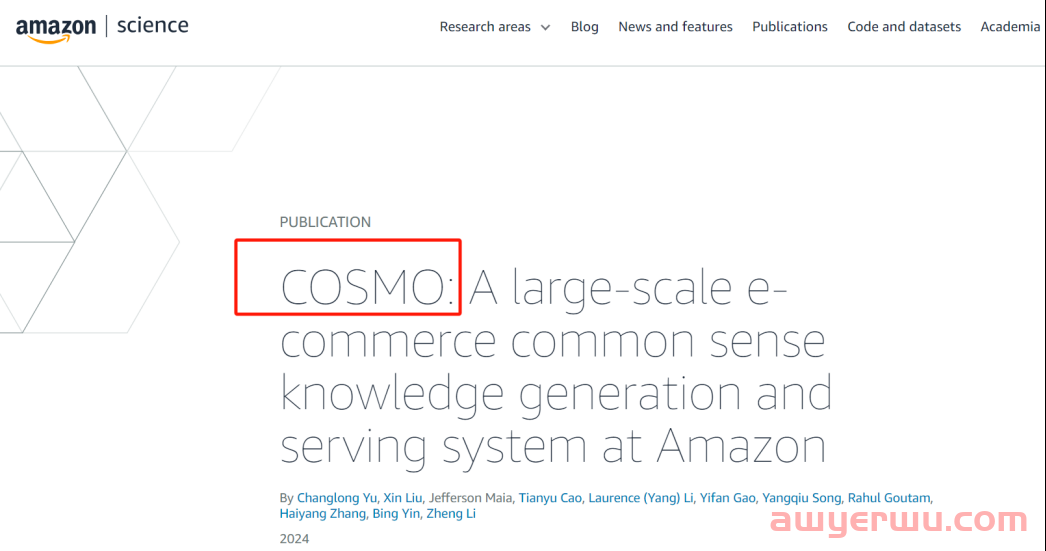1046x551 pixels.
Task: Click the PUBLICATION category label
Action: coord(325,222)
